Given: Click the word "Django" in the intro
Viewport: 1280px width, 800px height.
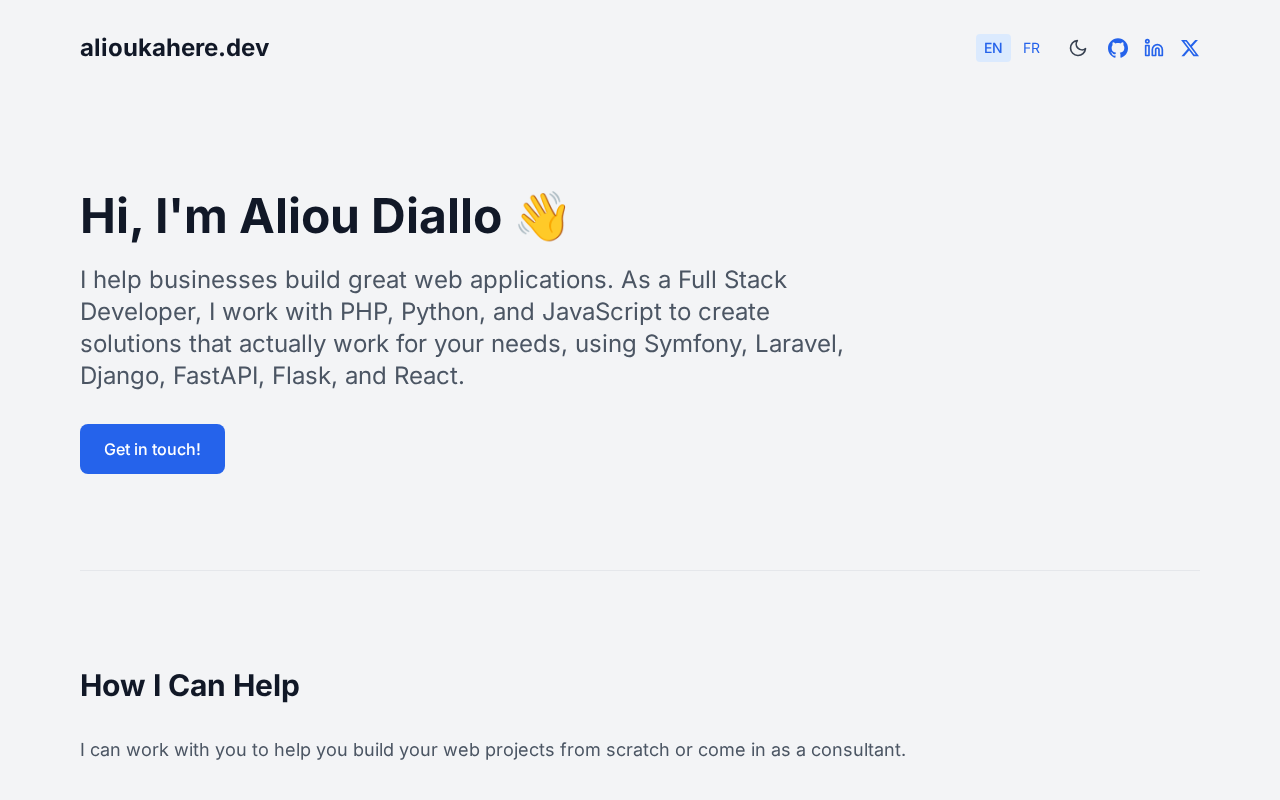Looking at the screenshot, I should pos(119,376).
